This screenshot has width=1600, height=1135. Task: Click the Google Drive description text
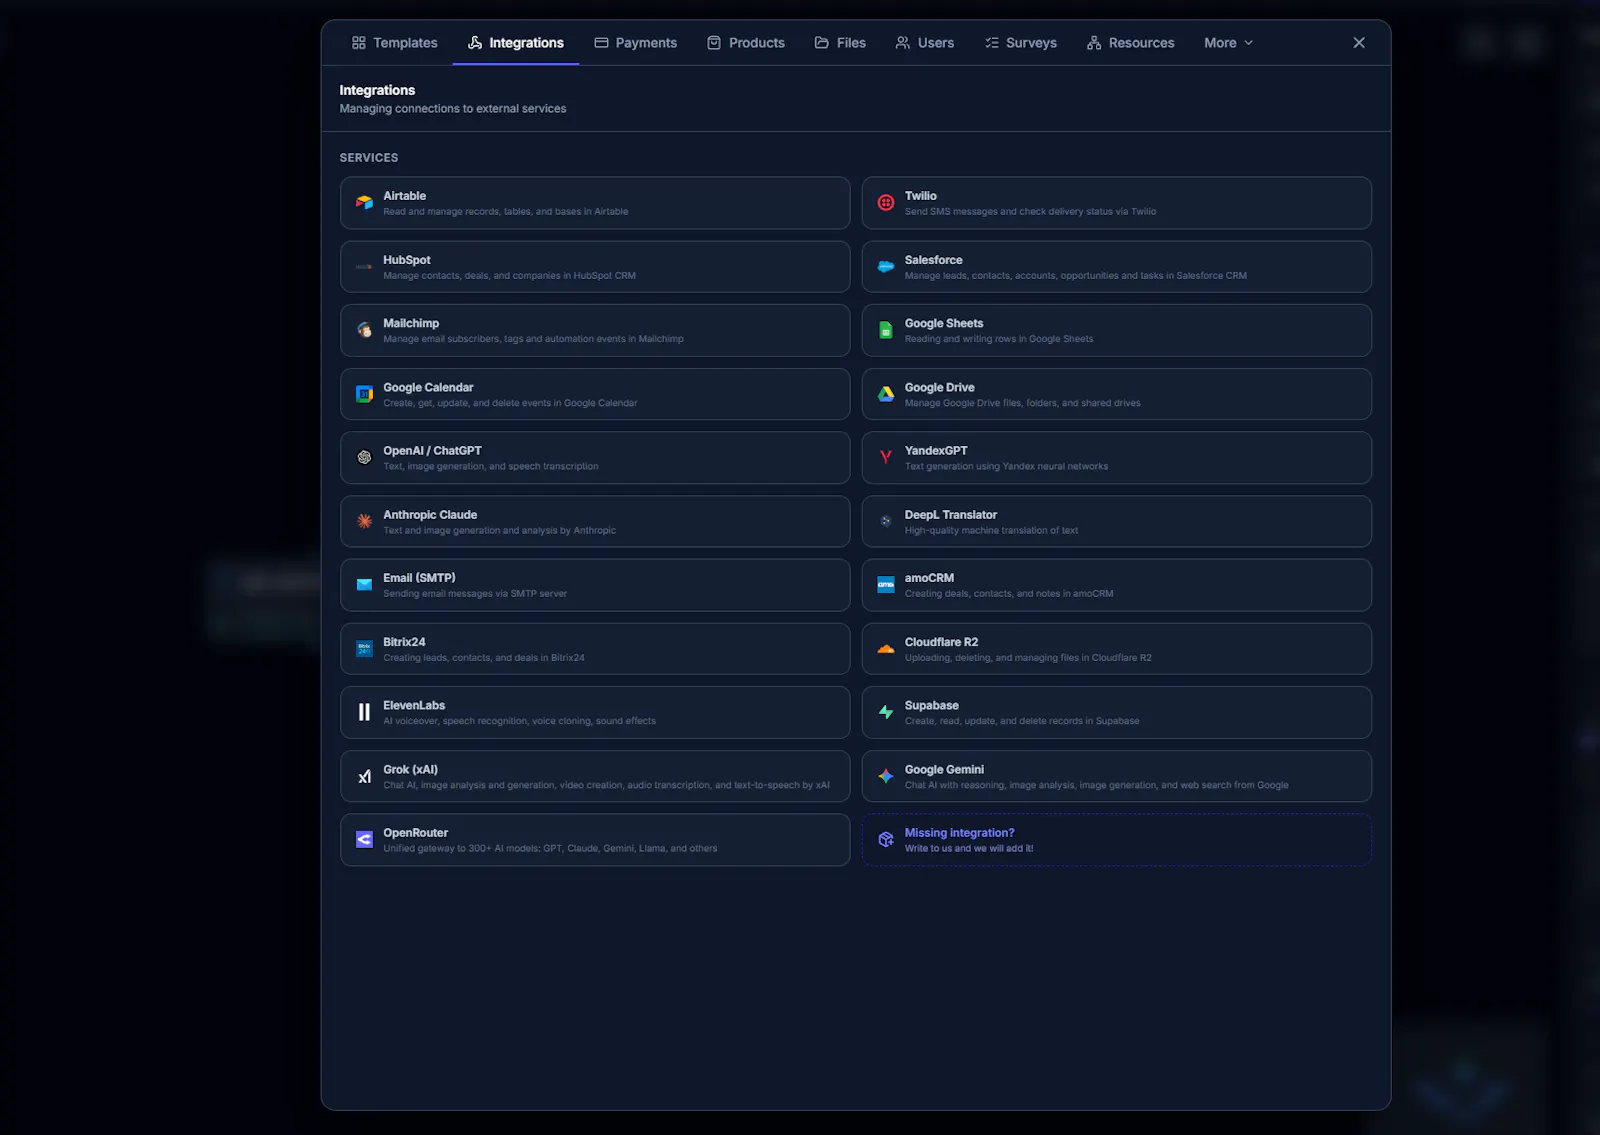[1022, 403]
